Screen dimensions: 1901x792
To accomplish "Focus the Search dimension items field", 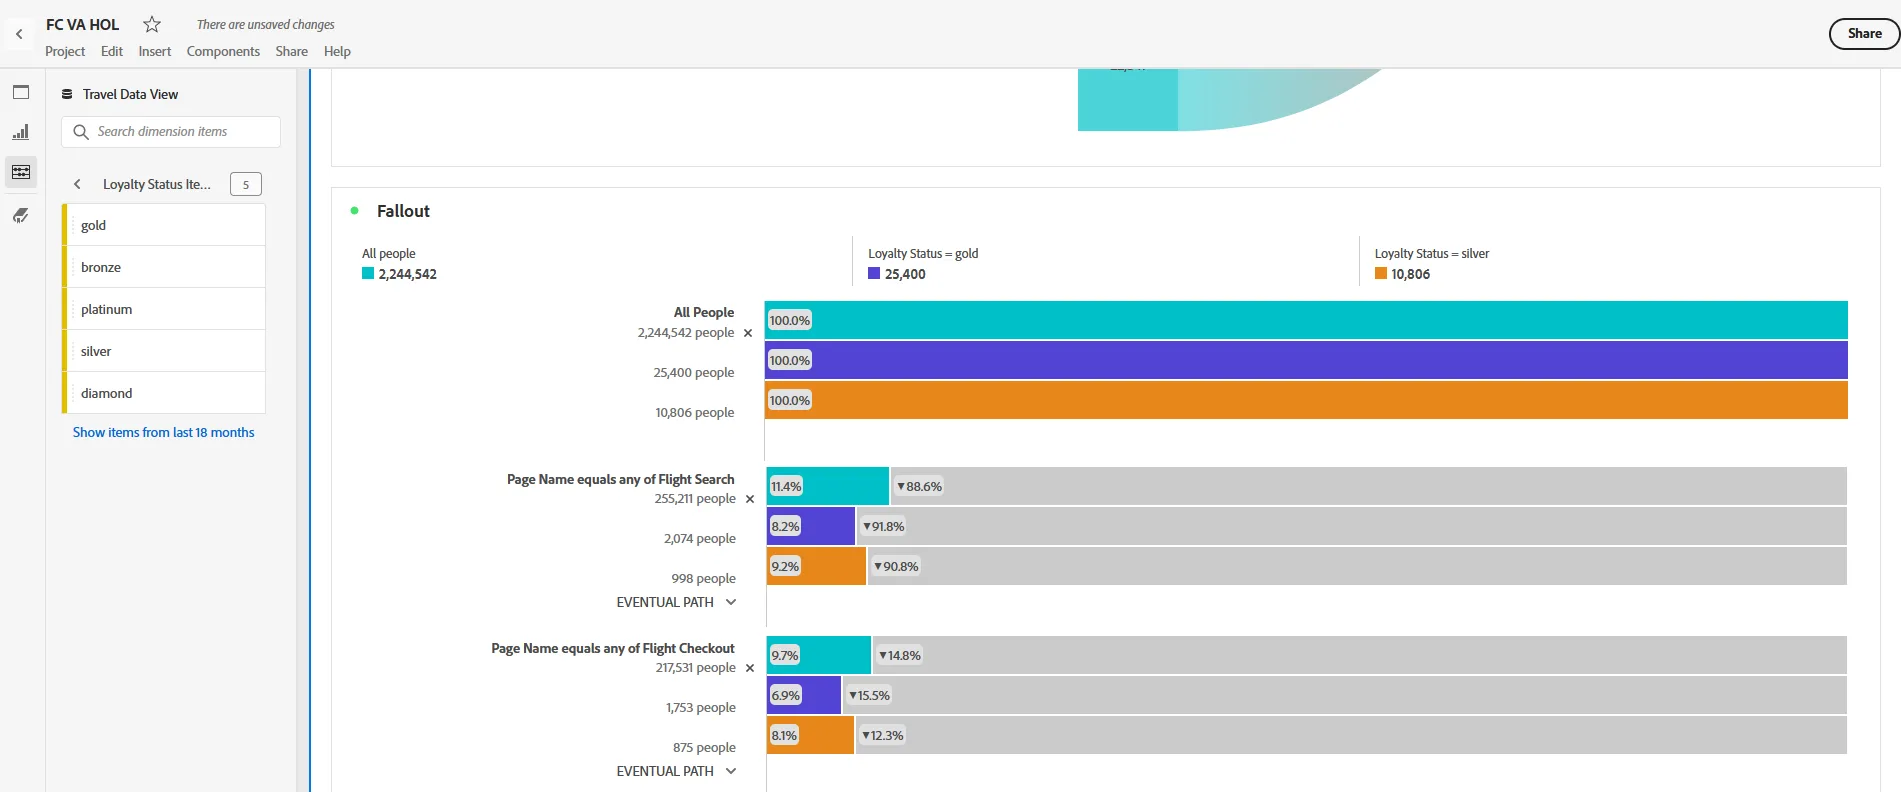I will click(171, 132).
